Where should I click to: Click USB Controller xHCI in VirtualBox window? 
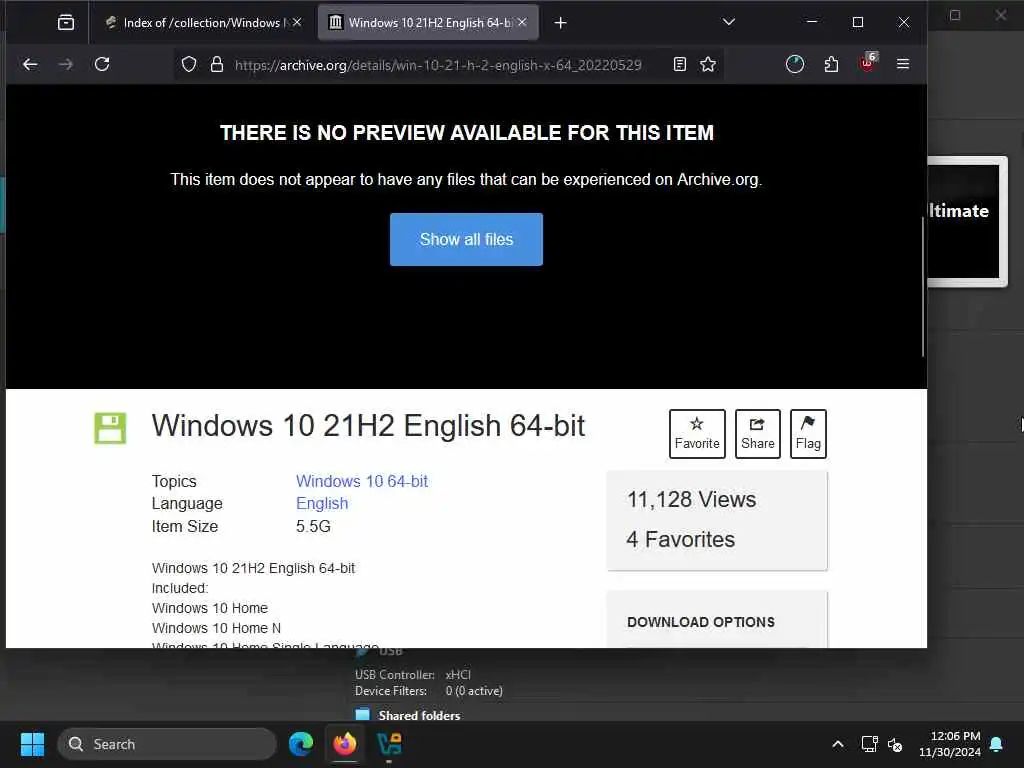tap(413, 675)
